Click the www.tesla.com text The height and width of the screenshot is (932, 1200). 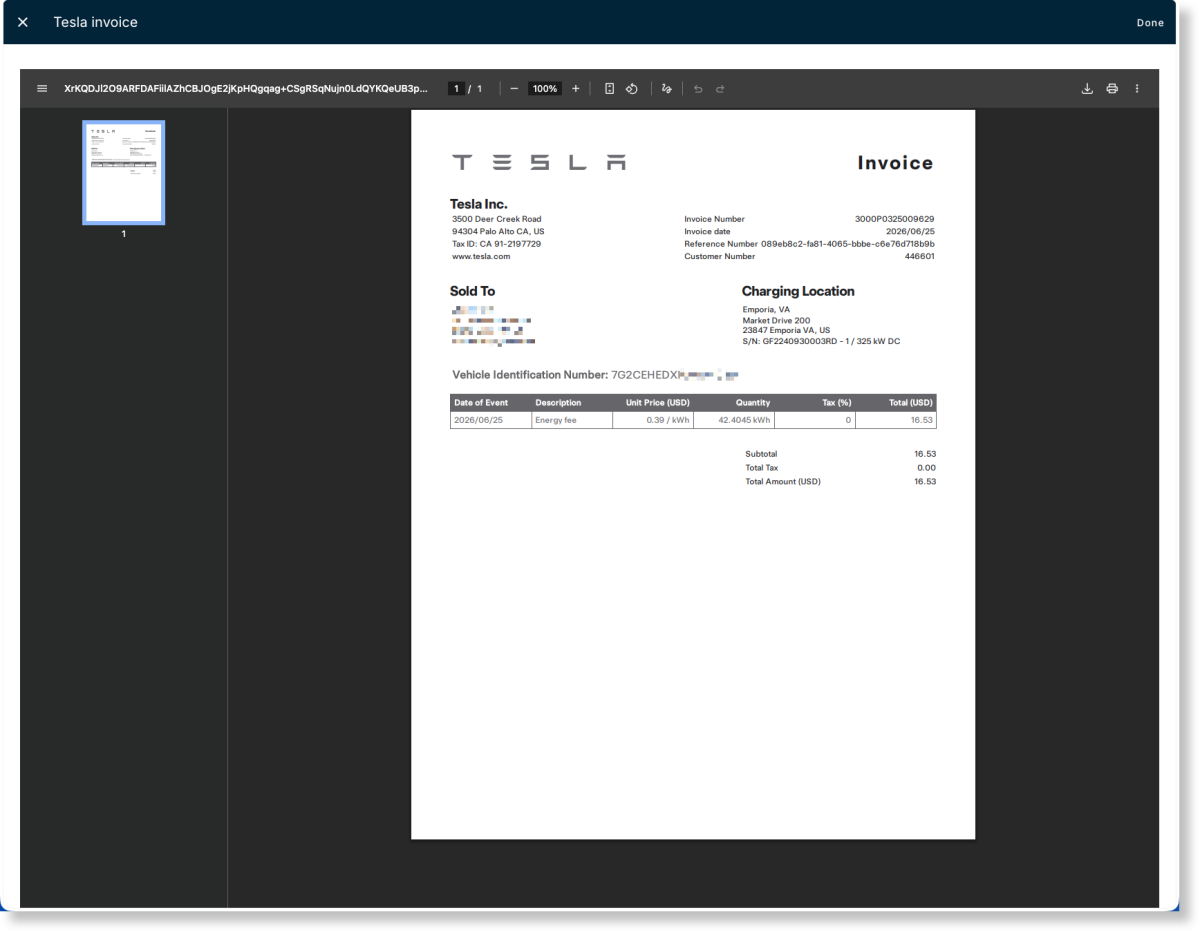click(481, 257)
